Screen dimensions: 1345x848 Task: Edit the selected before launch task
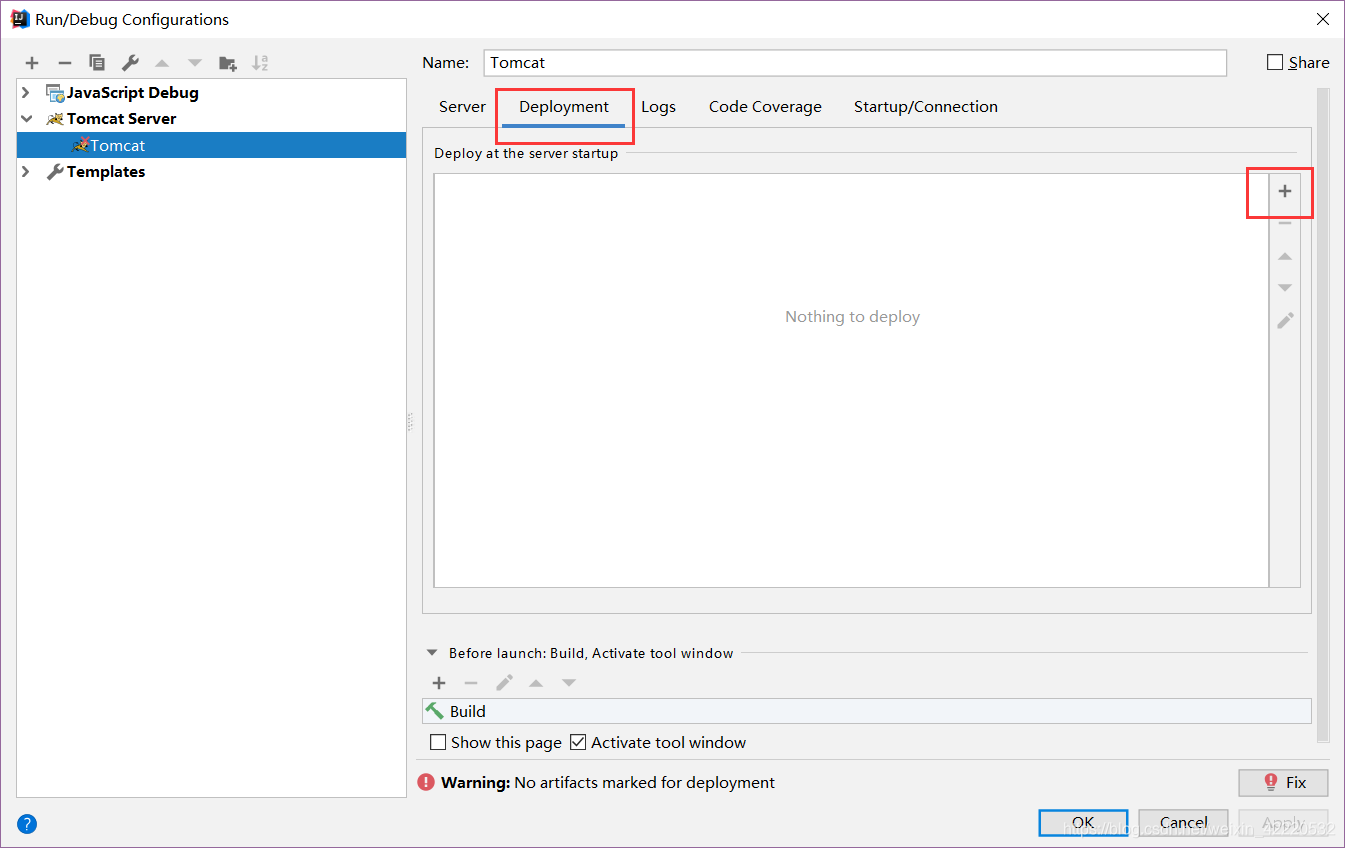tap(504, 683)
